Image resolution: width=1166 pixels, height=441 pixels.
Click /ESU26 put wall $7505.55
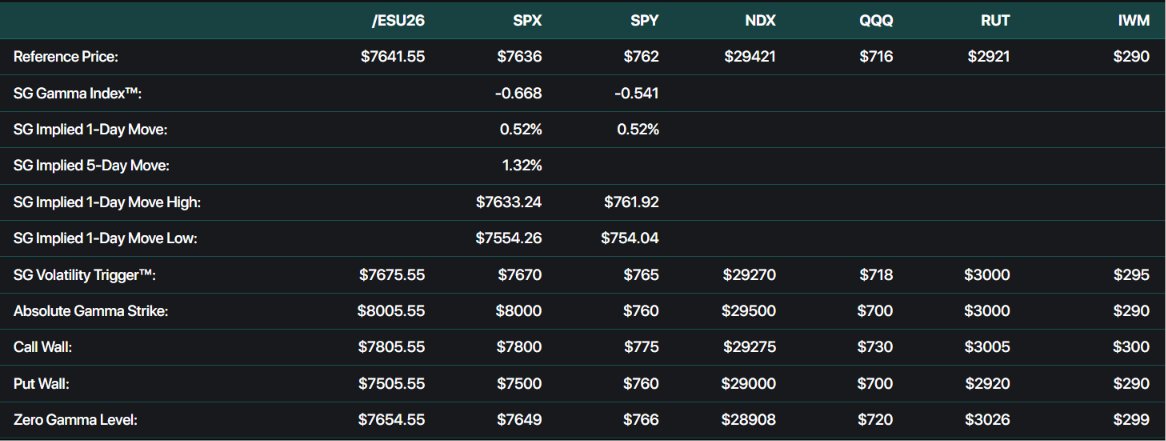(393, 384)
